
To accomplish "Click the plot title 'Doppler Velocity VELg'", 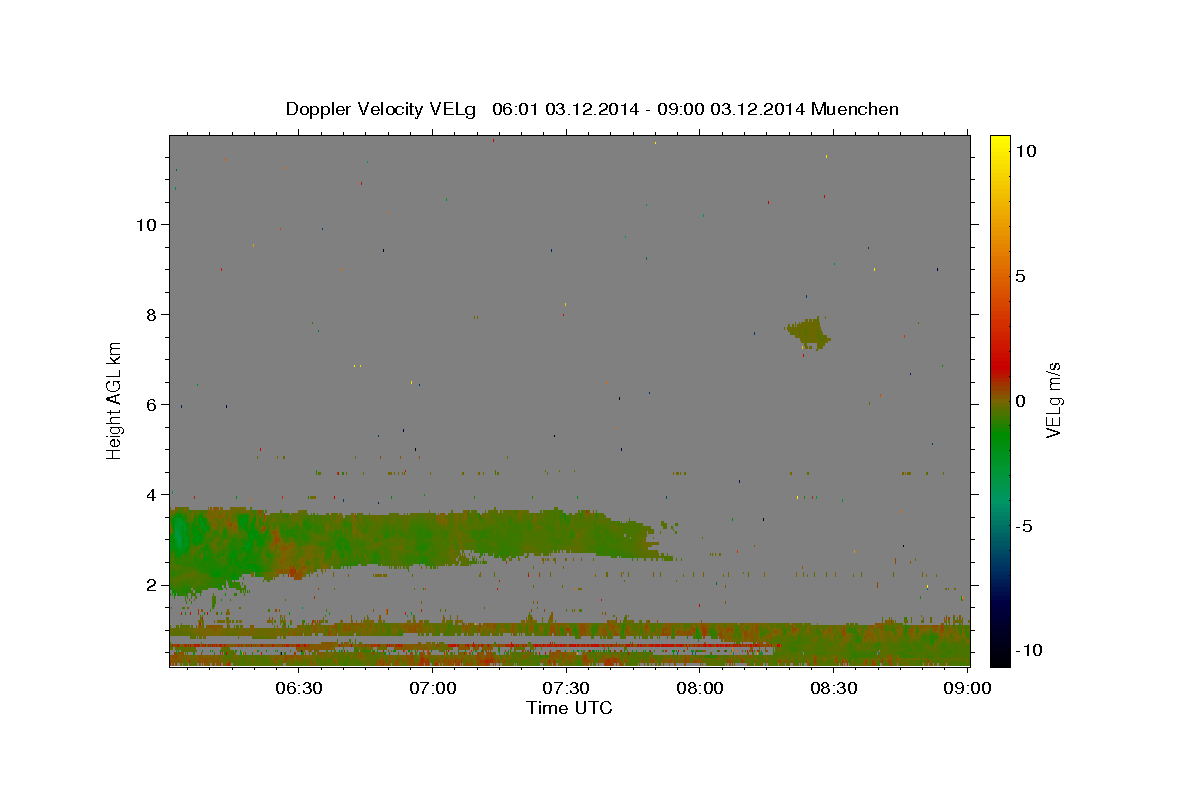I will pyautogui.click(x=382, y=109).
